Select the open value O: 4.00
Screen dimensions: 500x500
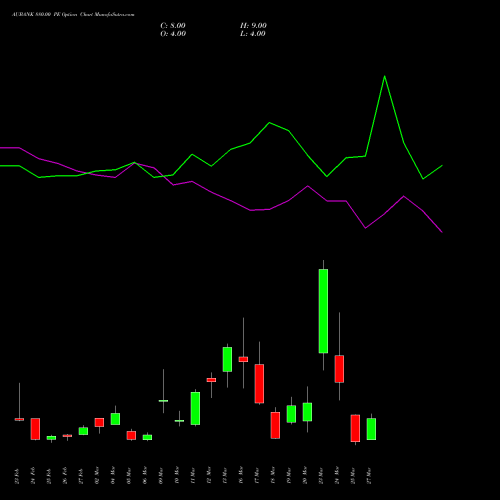pos(173,34)
